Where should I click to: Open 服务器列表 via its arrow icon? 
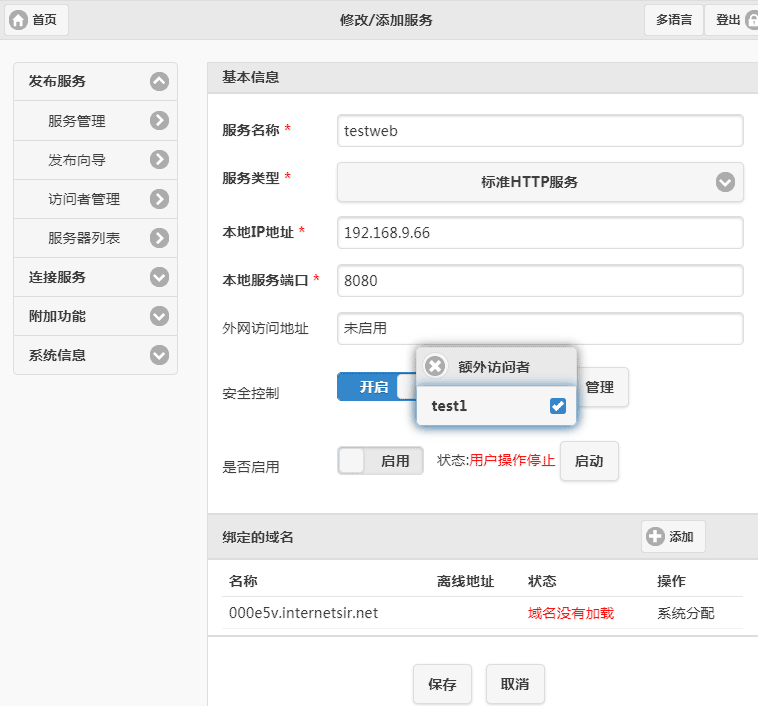(159, 238)
